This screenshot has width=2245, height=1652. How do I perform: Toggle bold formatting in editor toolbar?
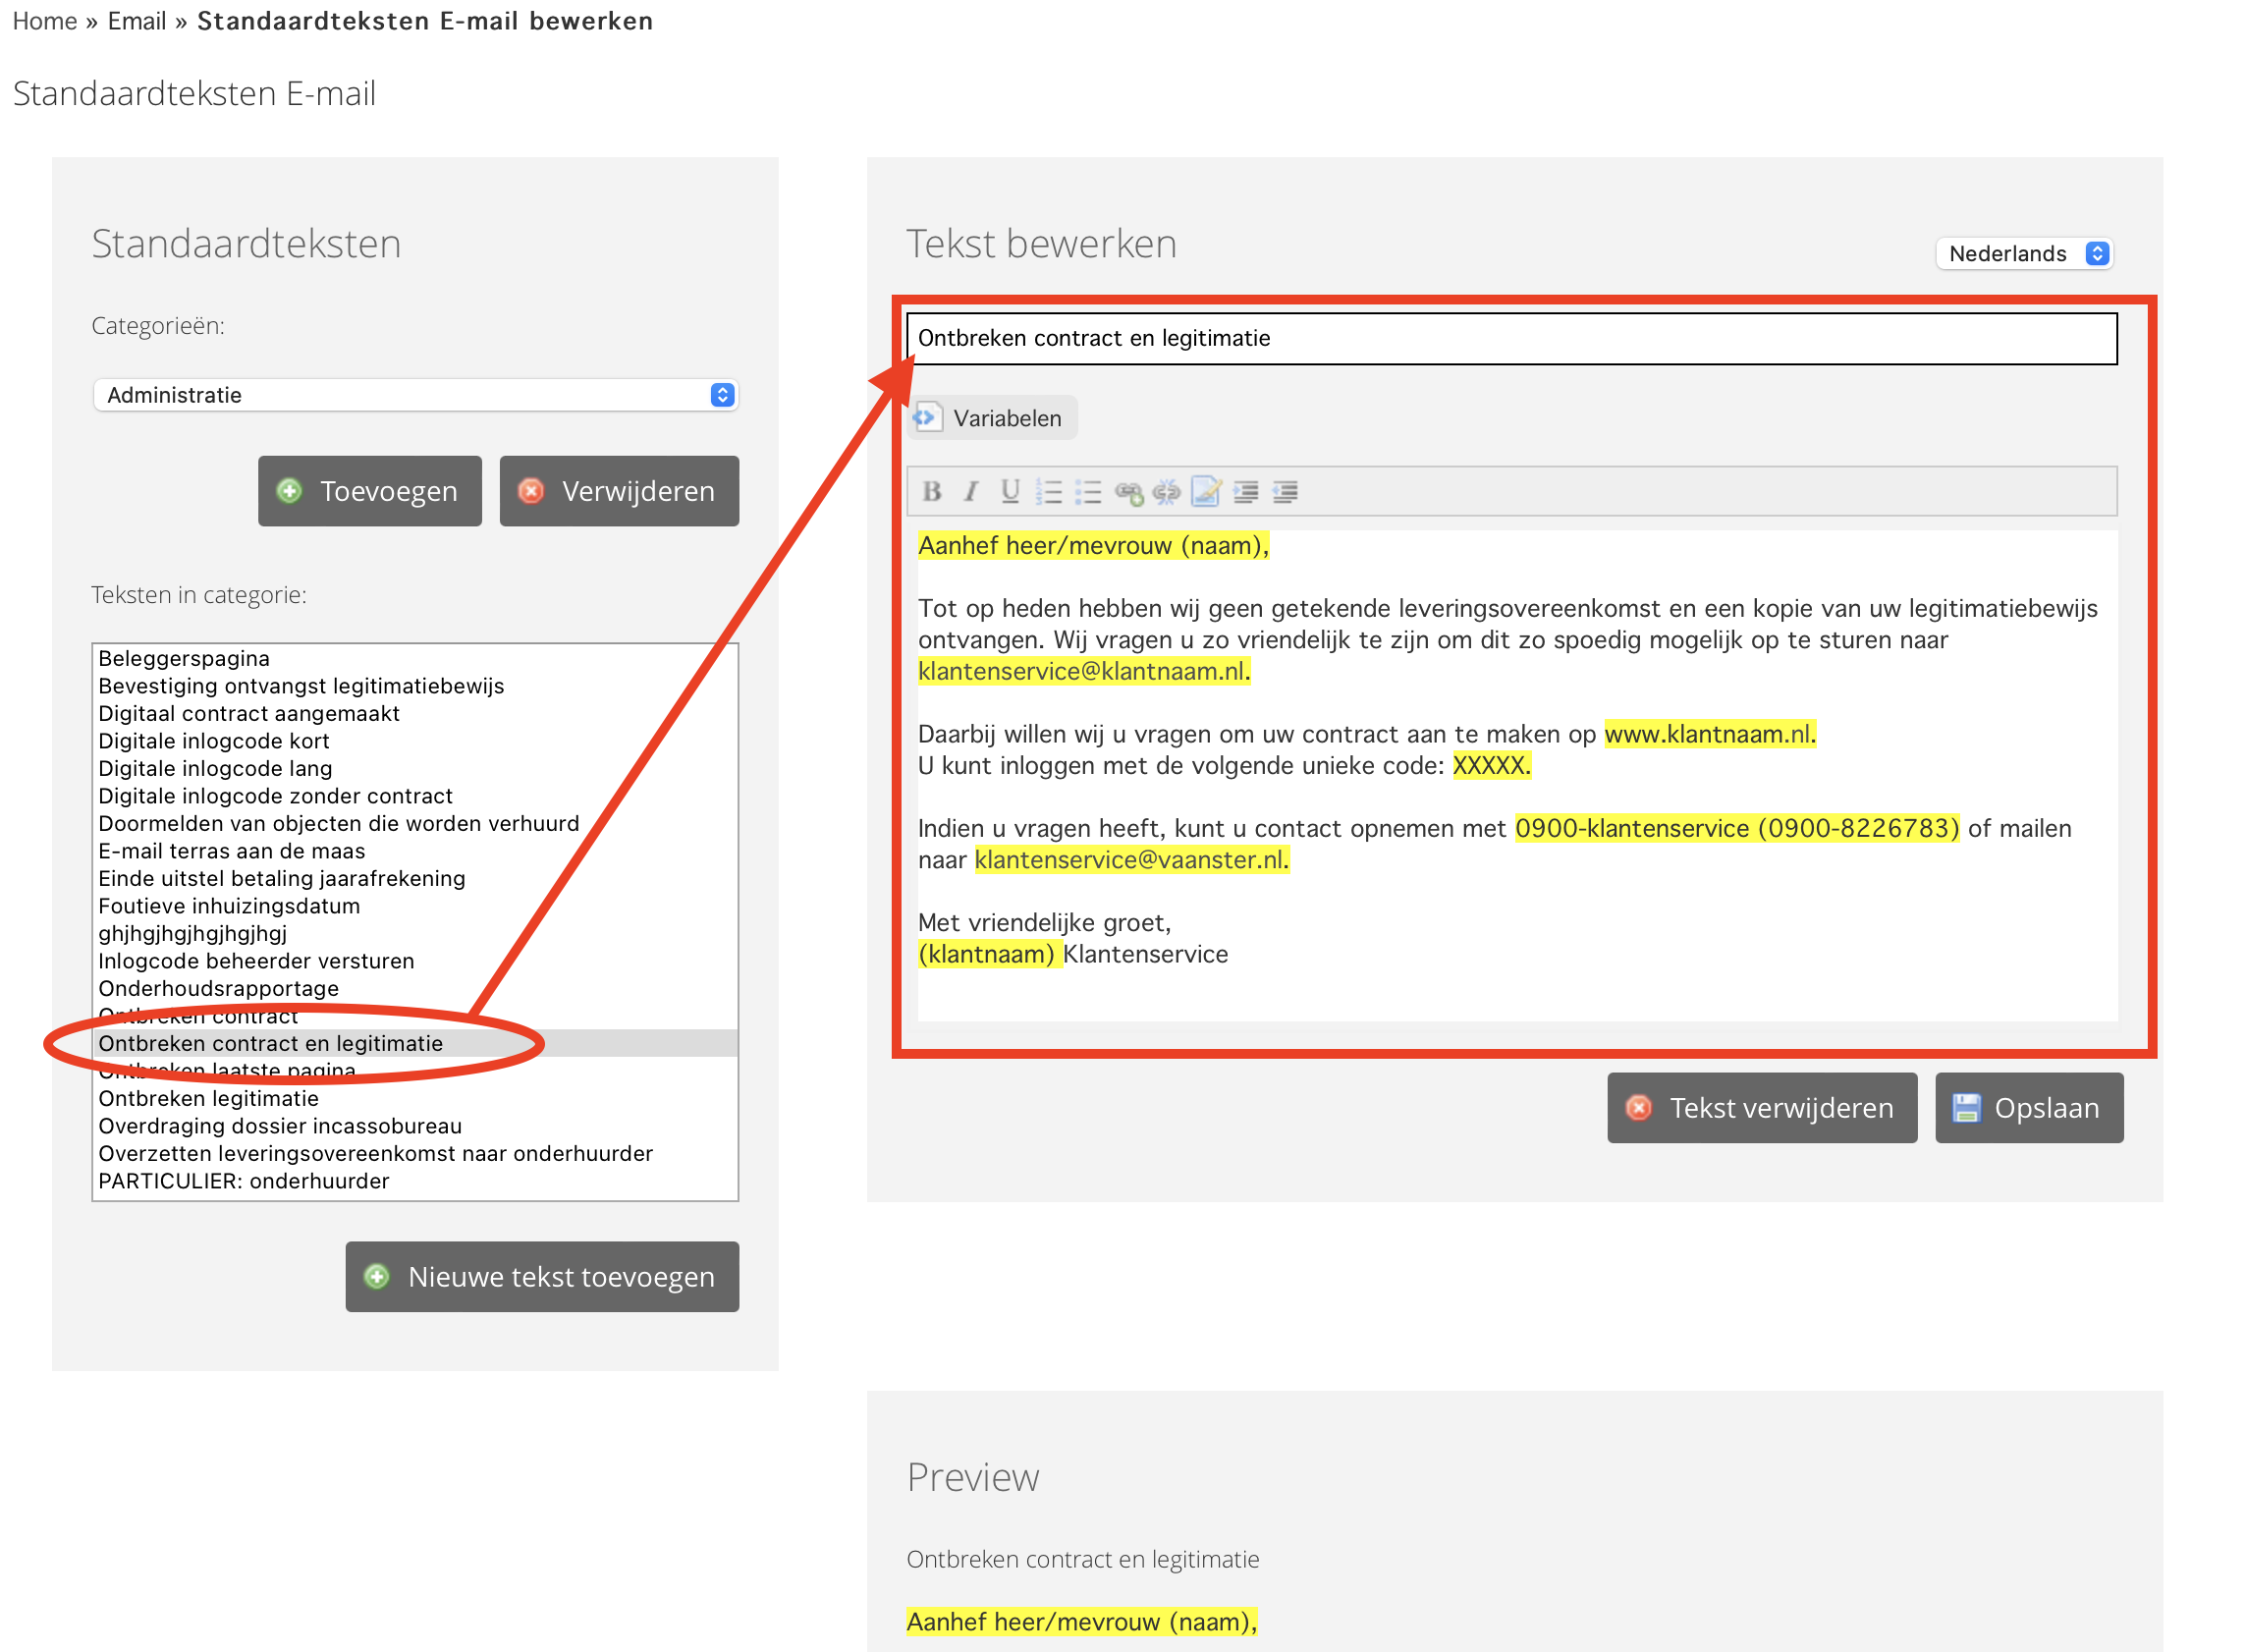[931, 492]
